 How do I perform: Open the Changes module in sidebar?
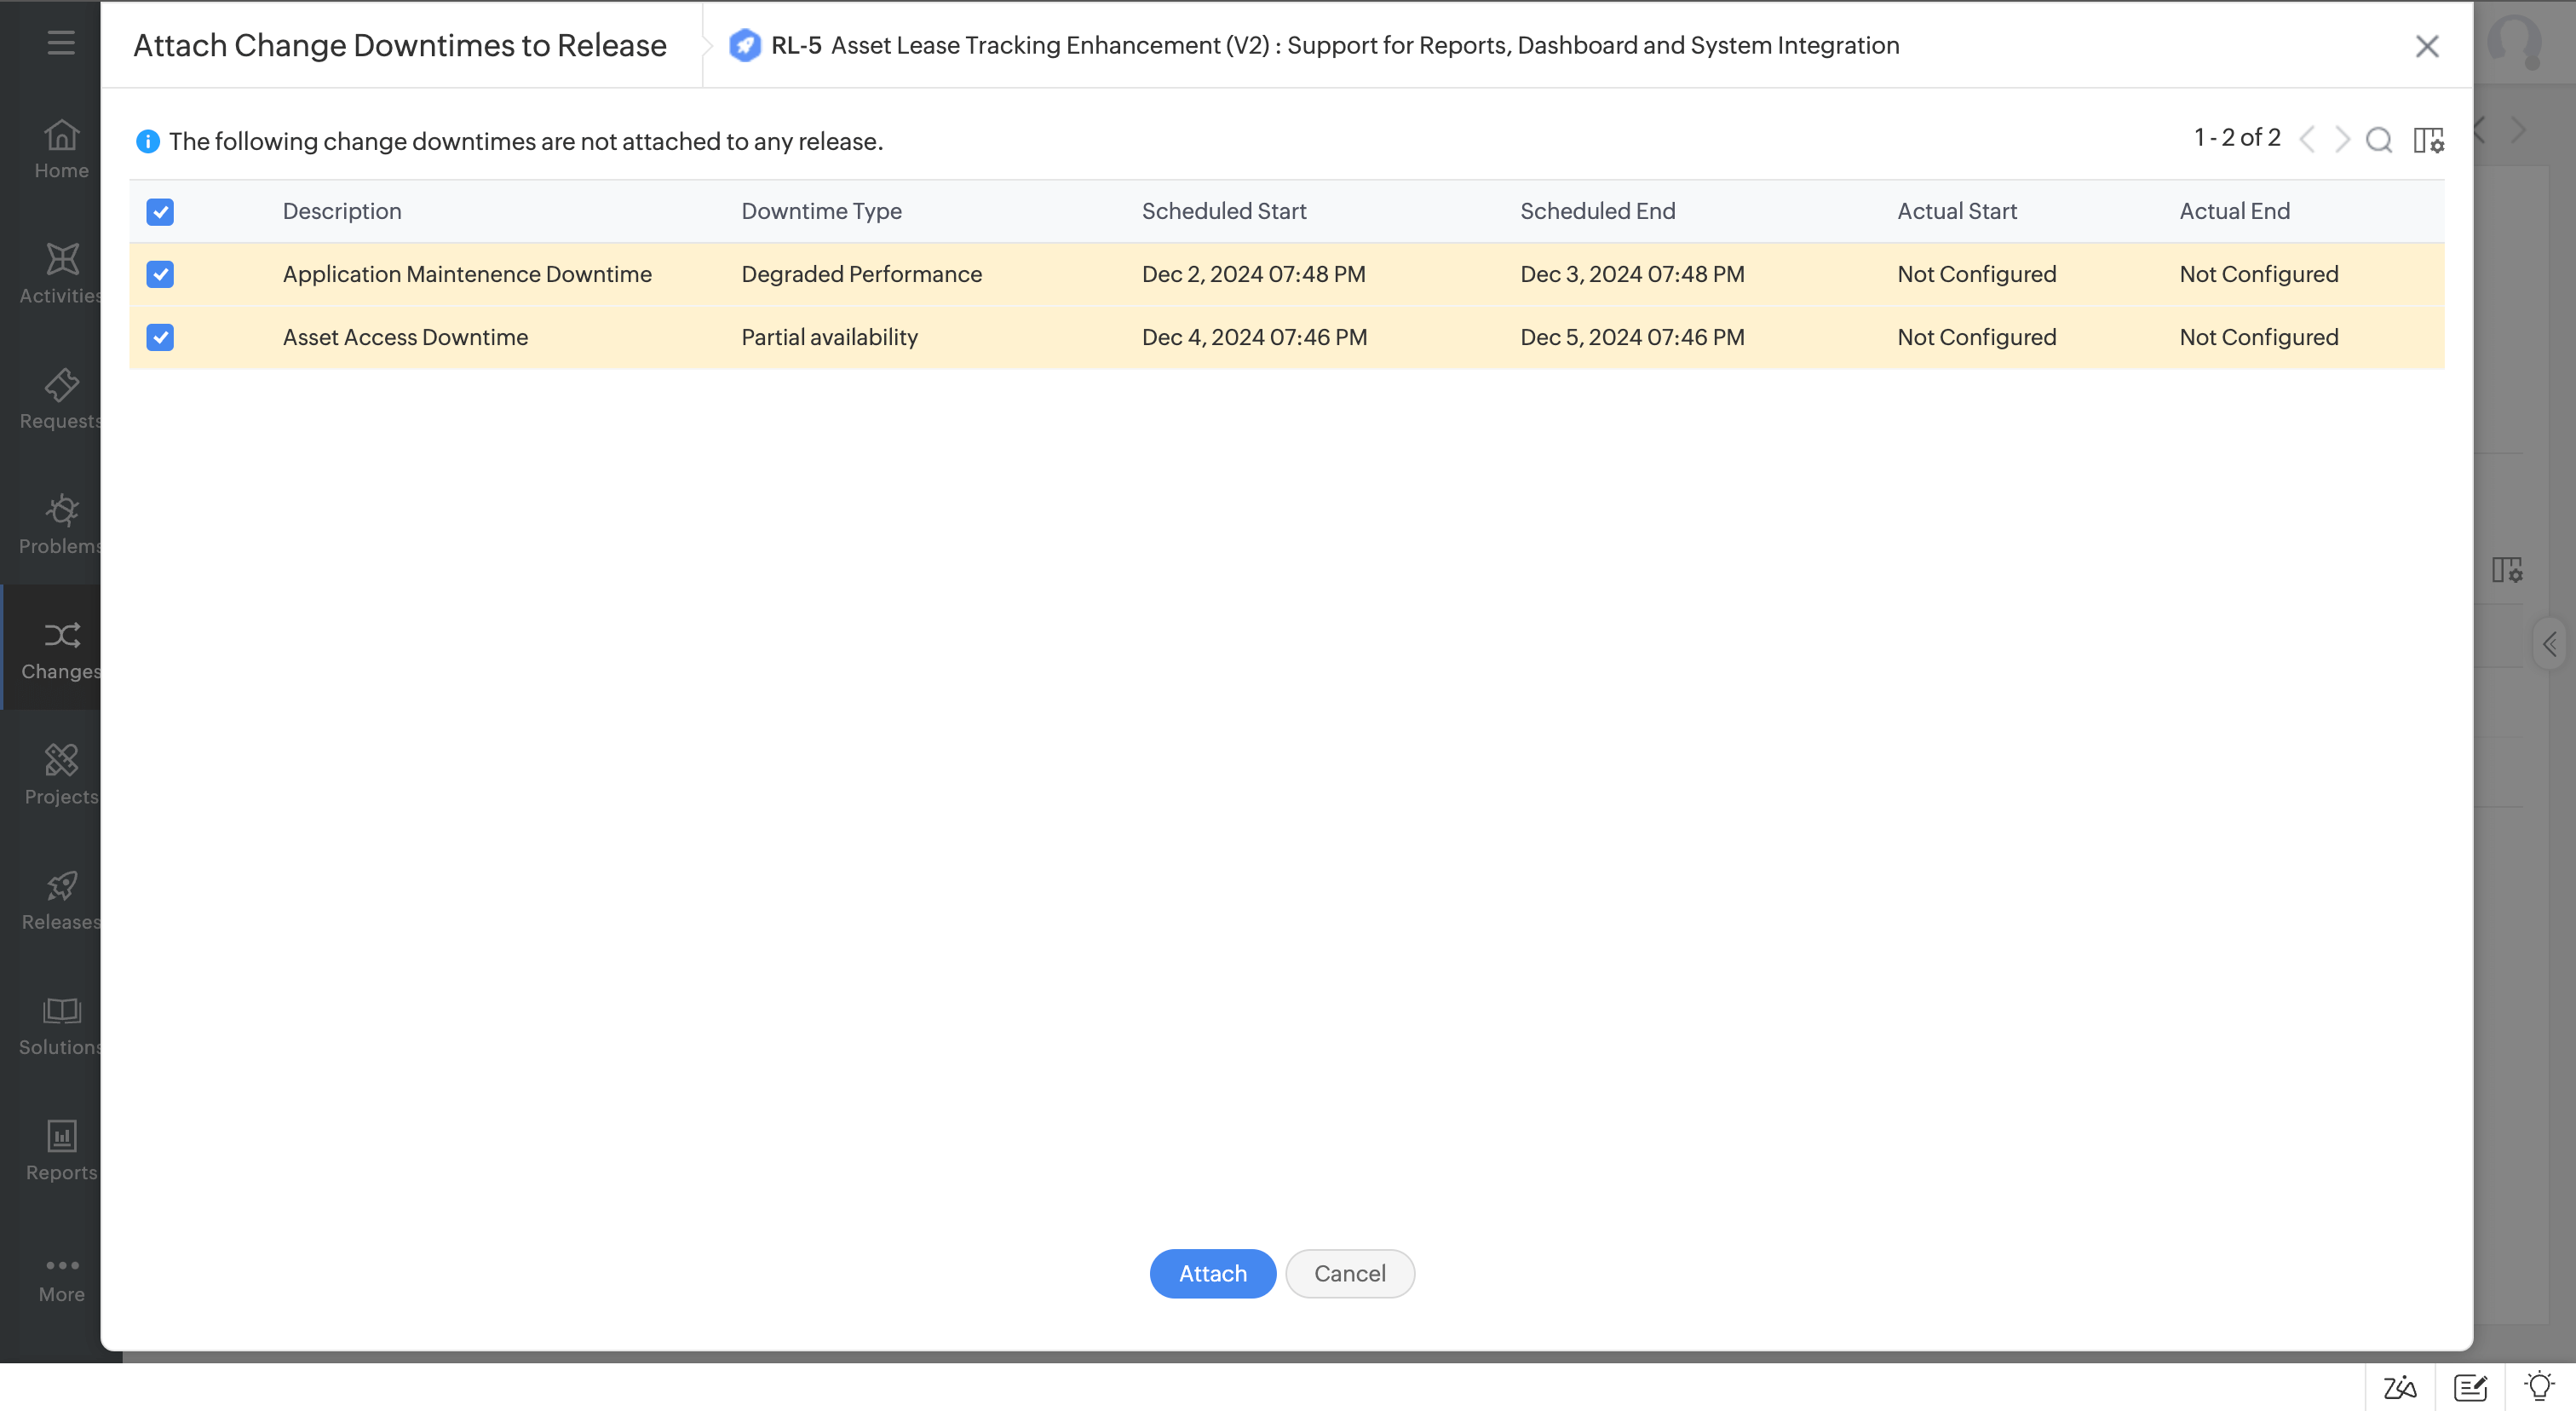[x=61, y=650]
